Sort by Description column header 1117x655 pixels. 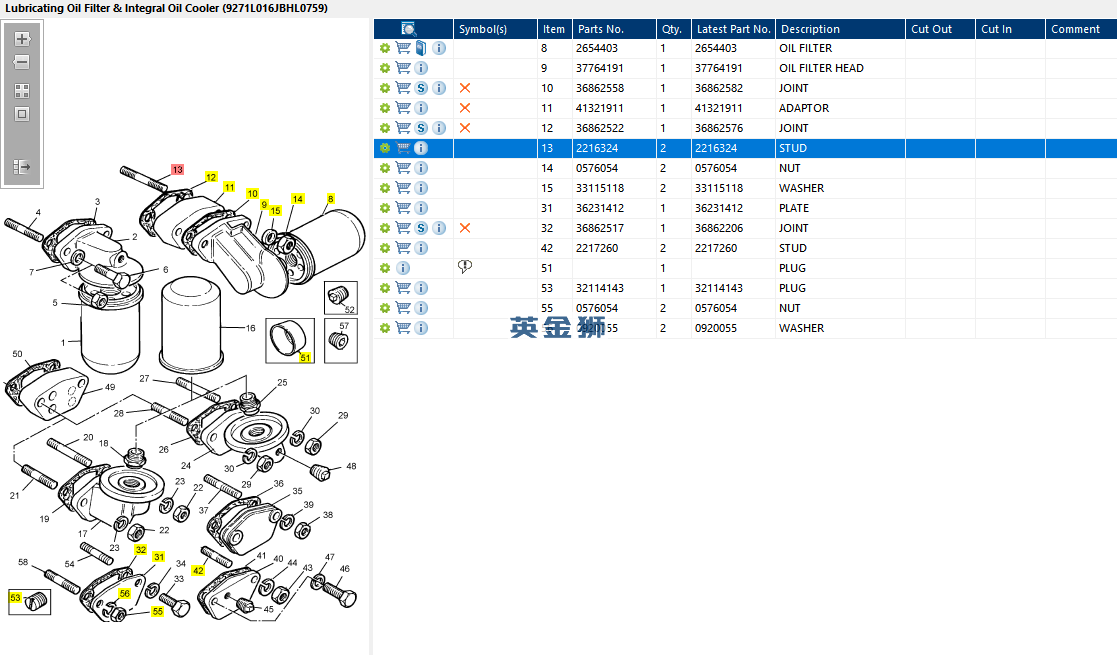(x=840, y=29)
